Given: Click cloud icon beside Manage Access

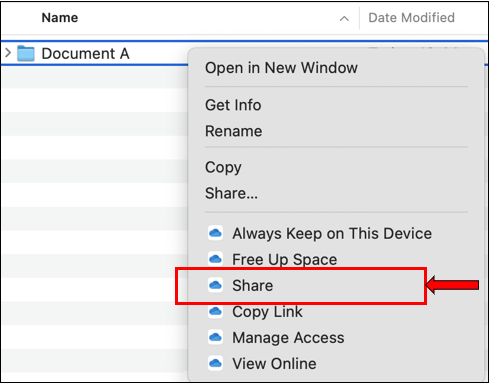Looking at the screenshot, I should click(x=215, y=338).
